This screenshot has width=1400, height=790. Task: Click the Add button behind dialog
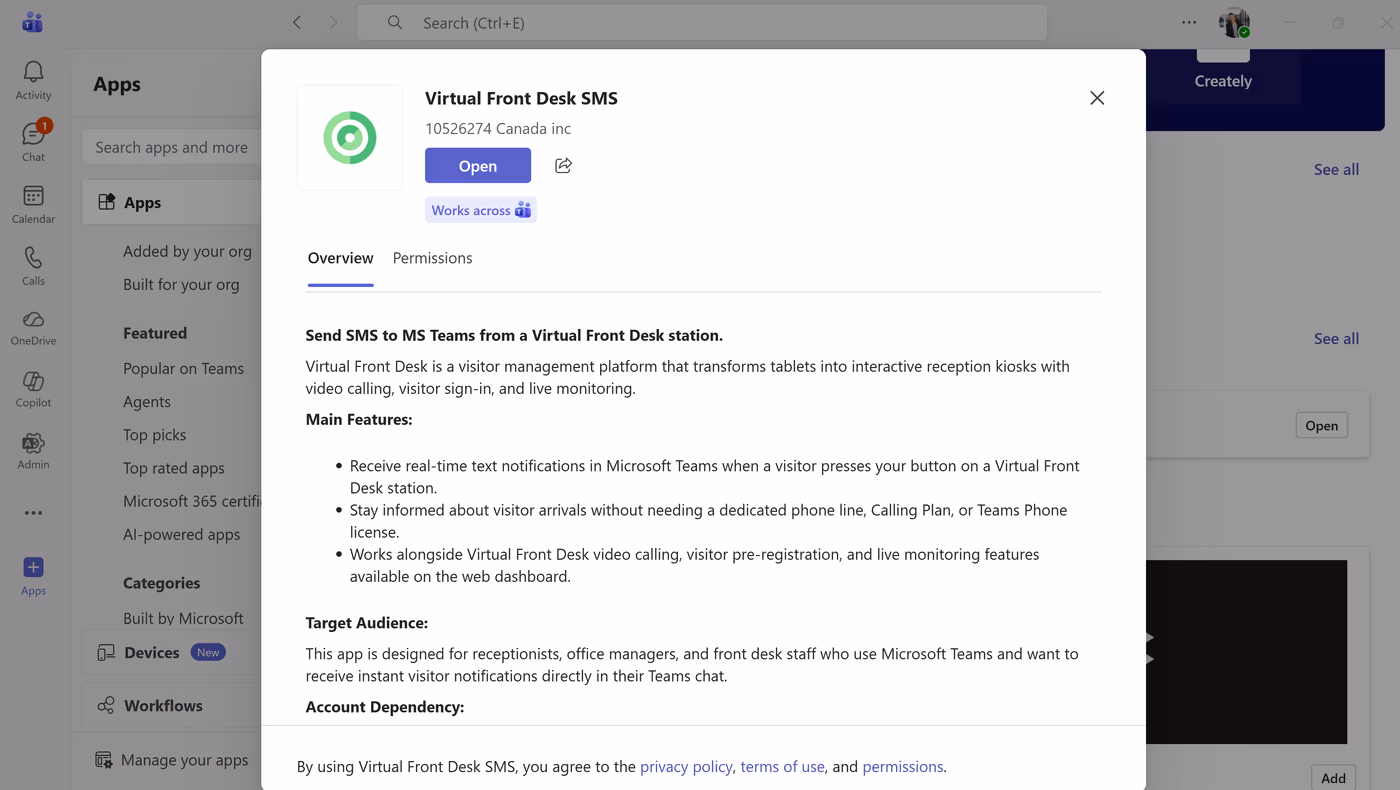point(1333,777)
